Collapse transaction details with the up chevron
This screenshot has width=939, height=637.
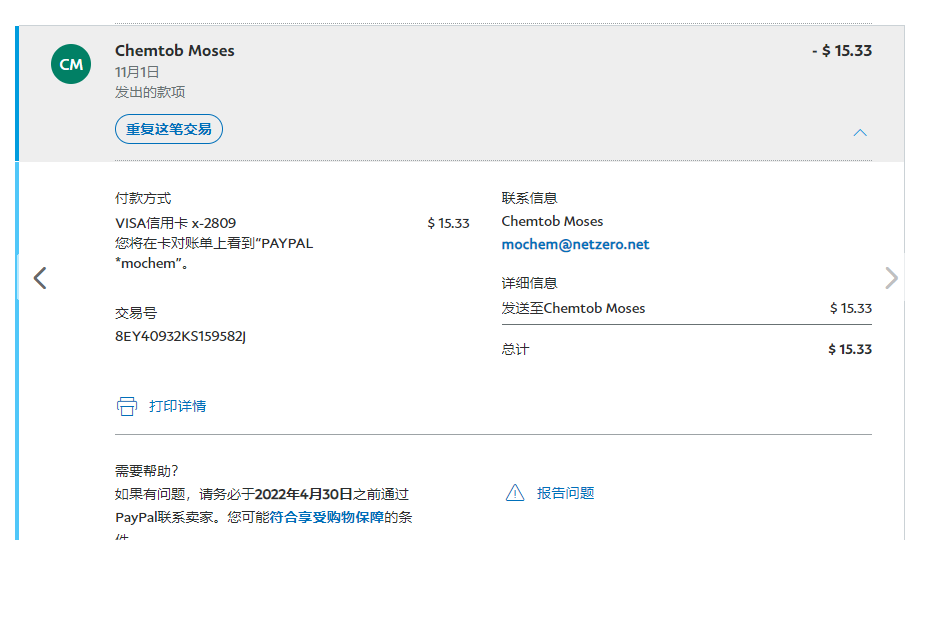click(x=860, y=132)
